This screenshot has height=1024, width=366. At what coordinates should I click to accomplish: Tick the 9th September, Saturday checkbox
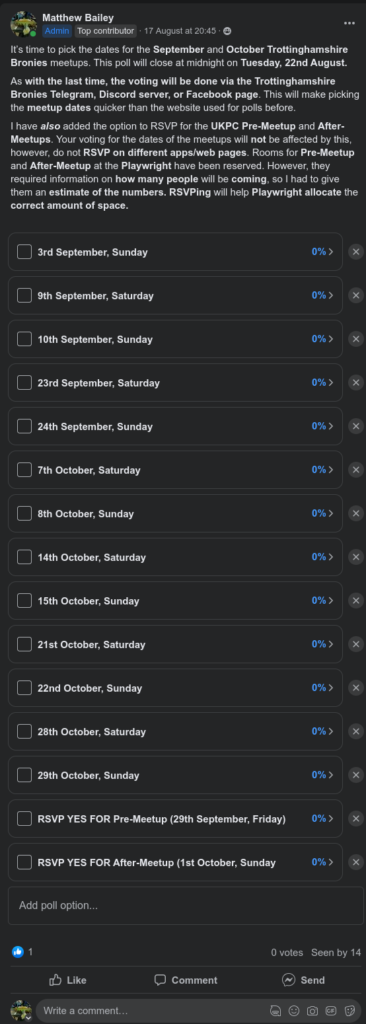click(24, 295)
